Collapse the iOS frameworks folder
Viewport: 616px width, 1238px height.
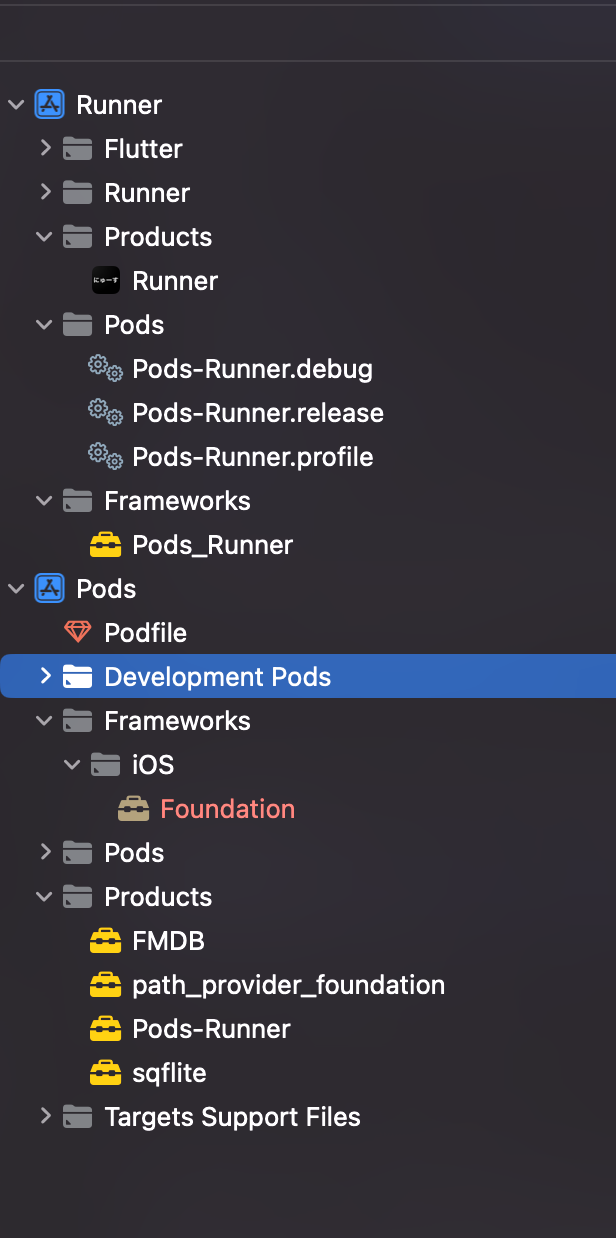tap(72, 765)
